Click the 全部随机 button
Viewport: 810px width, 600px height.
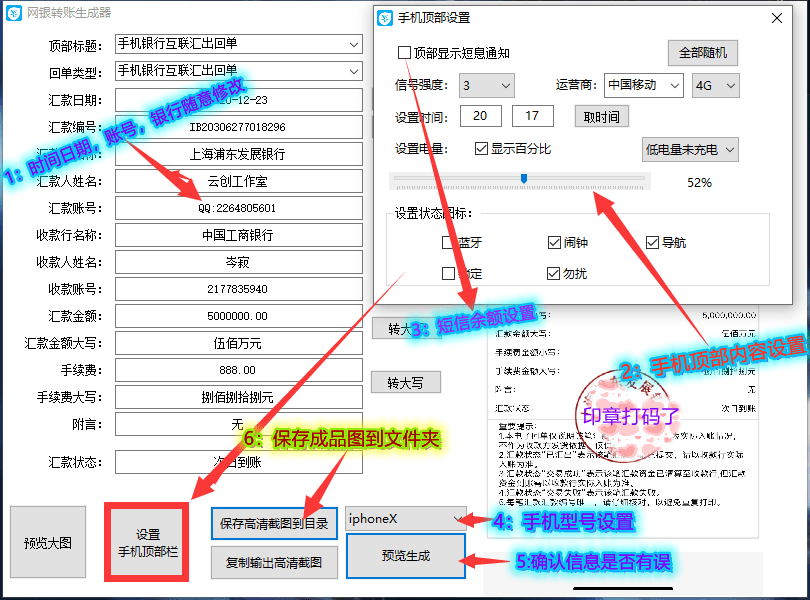(x=703, y=53)
